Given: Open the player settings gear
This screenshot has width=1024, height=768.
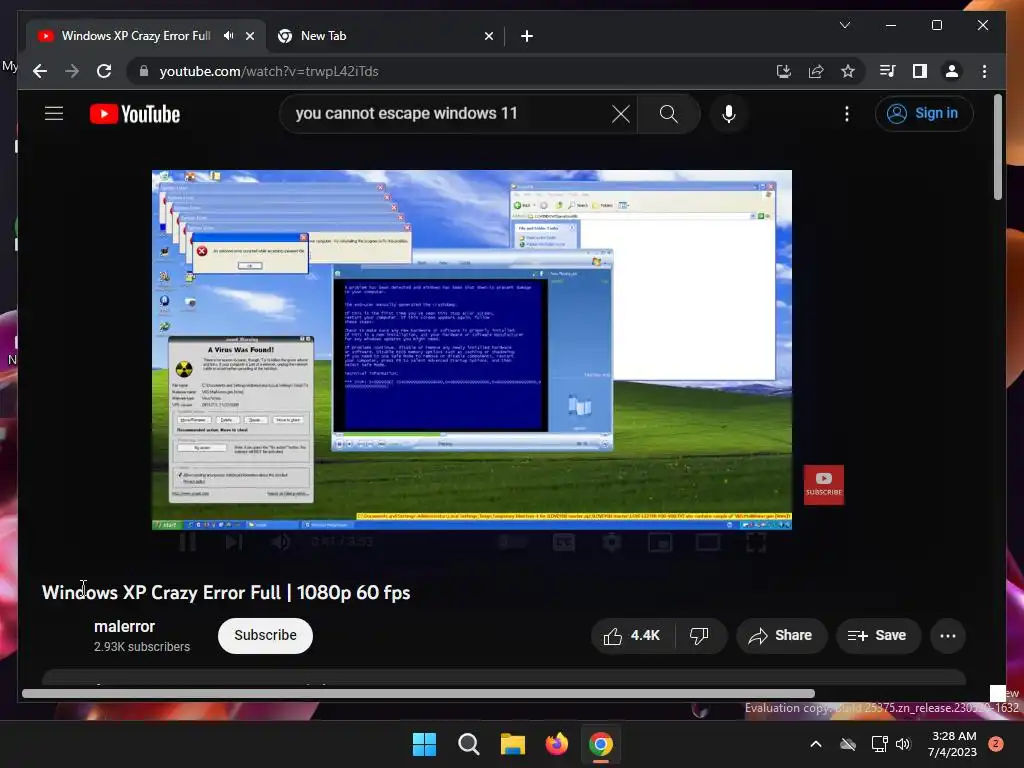Looking at the screenshot, I should [x=612, y=542].
